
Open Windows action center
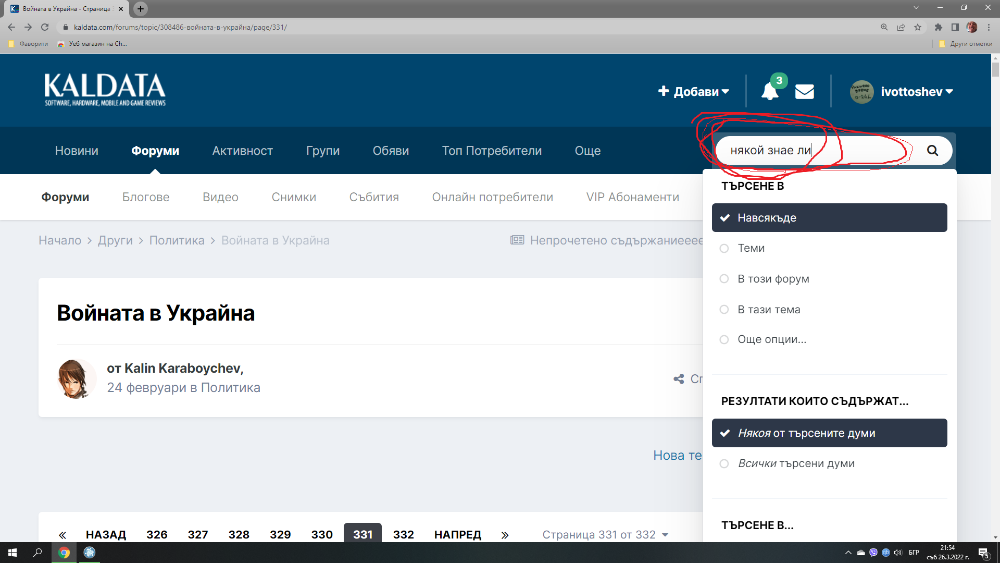point(984,553)
